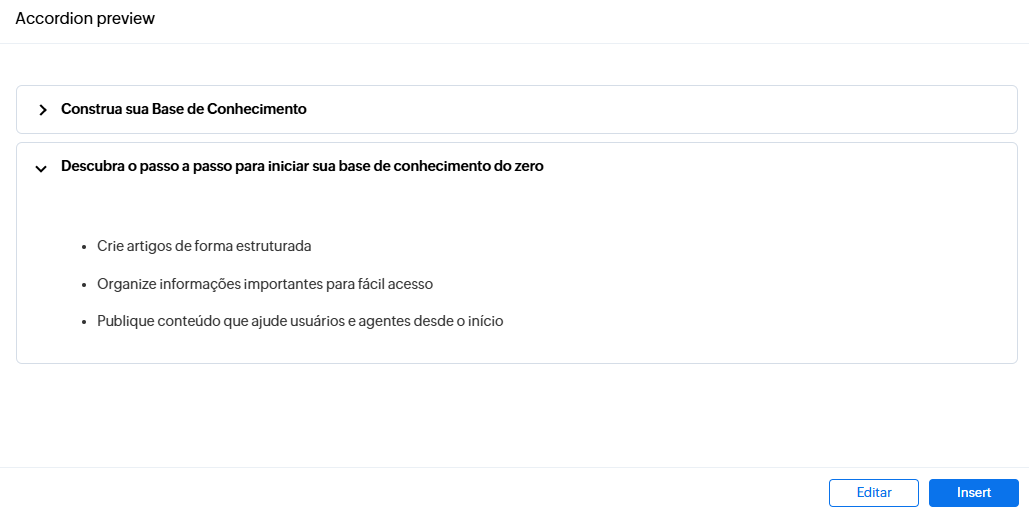Collapse the Descubra o passo a passo chevron

click(41, 168)
